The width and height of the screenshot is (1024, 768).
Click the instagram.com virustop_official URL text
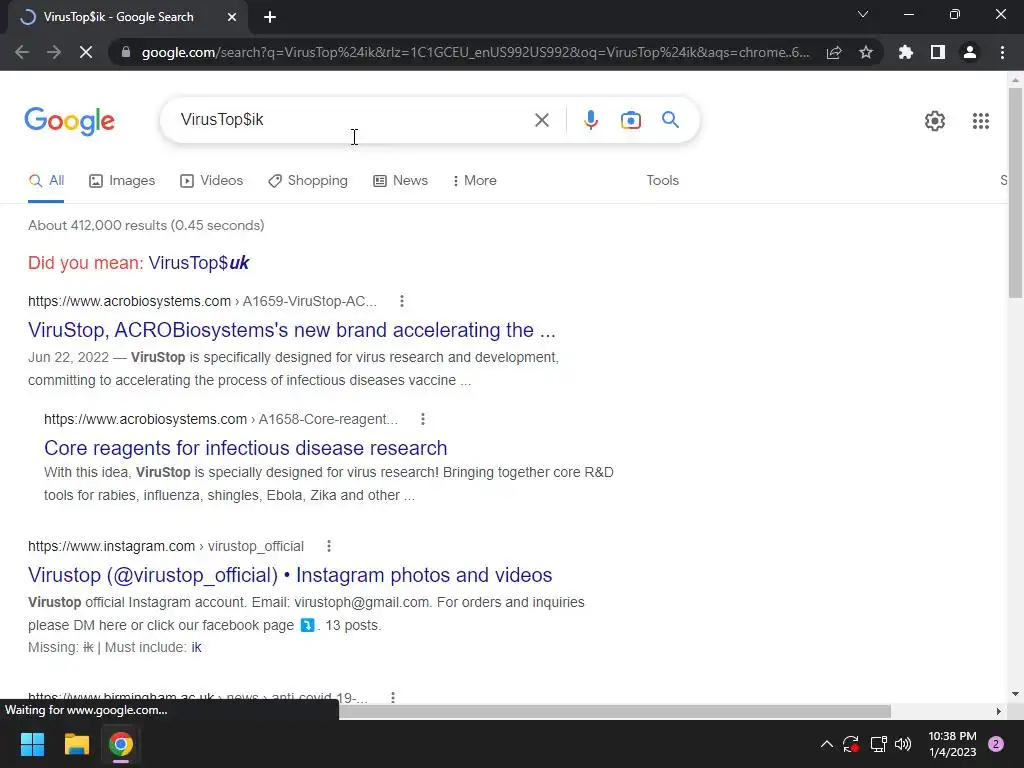166,546
